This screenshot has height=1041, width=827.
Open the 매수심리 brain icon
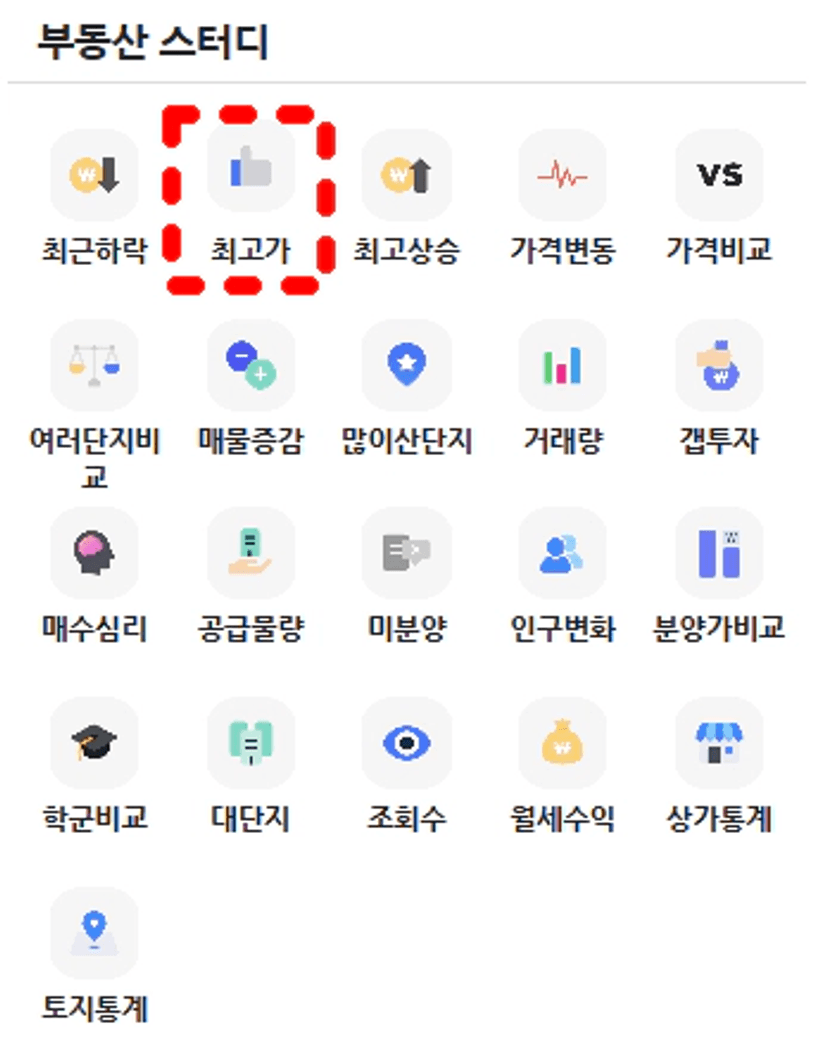(x=94, y=553)
